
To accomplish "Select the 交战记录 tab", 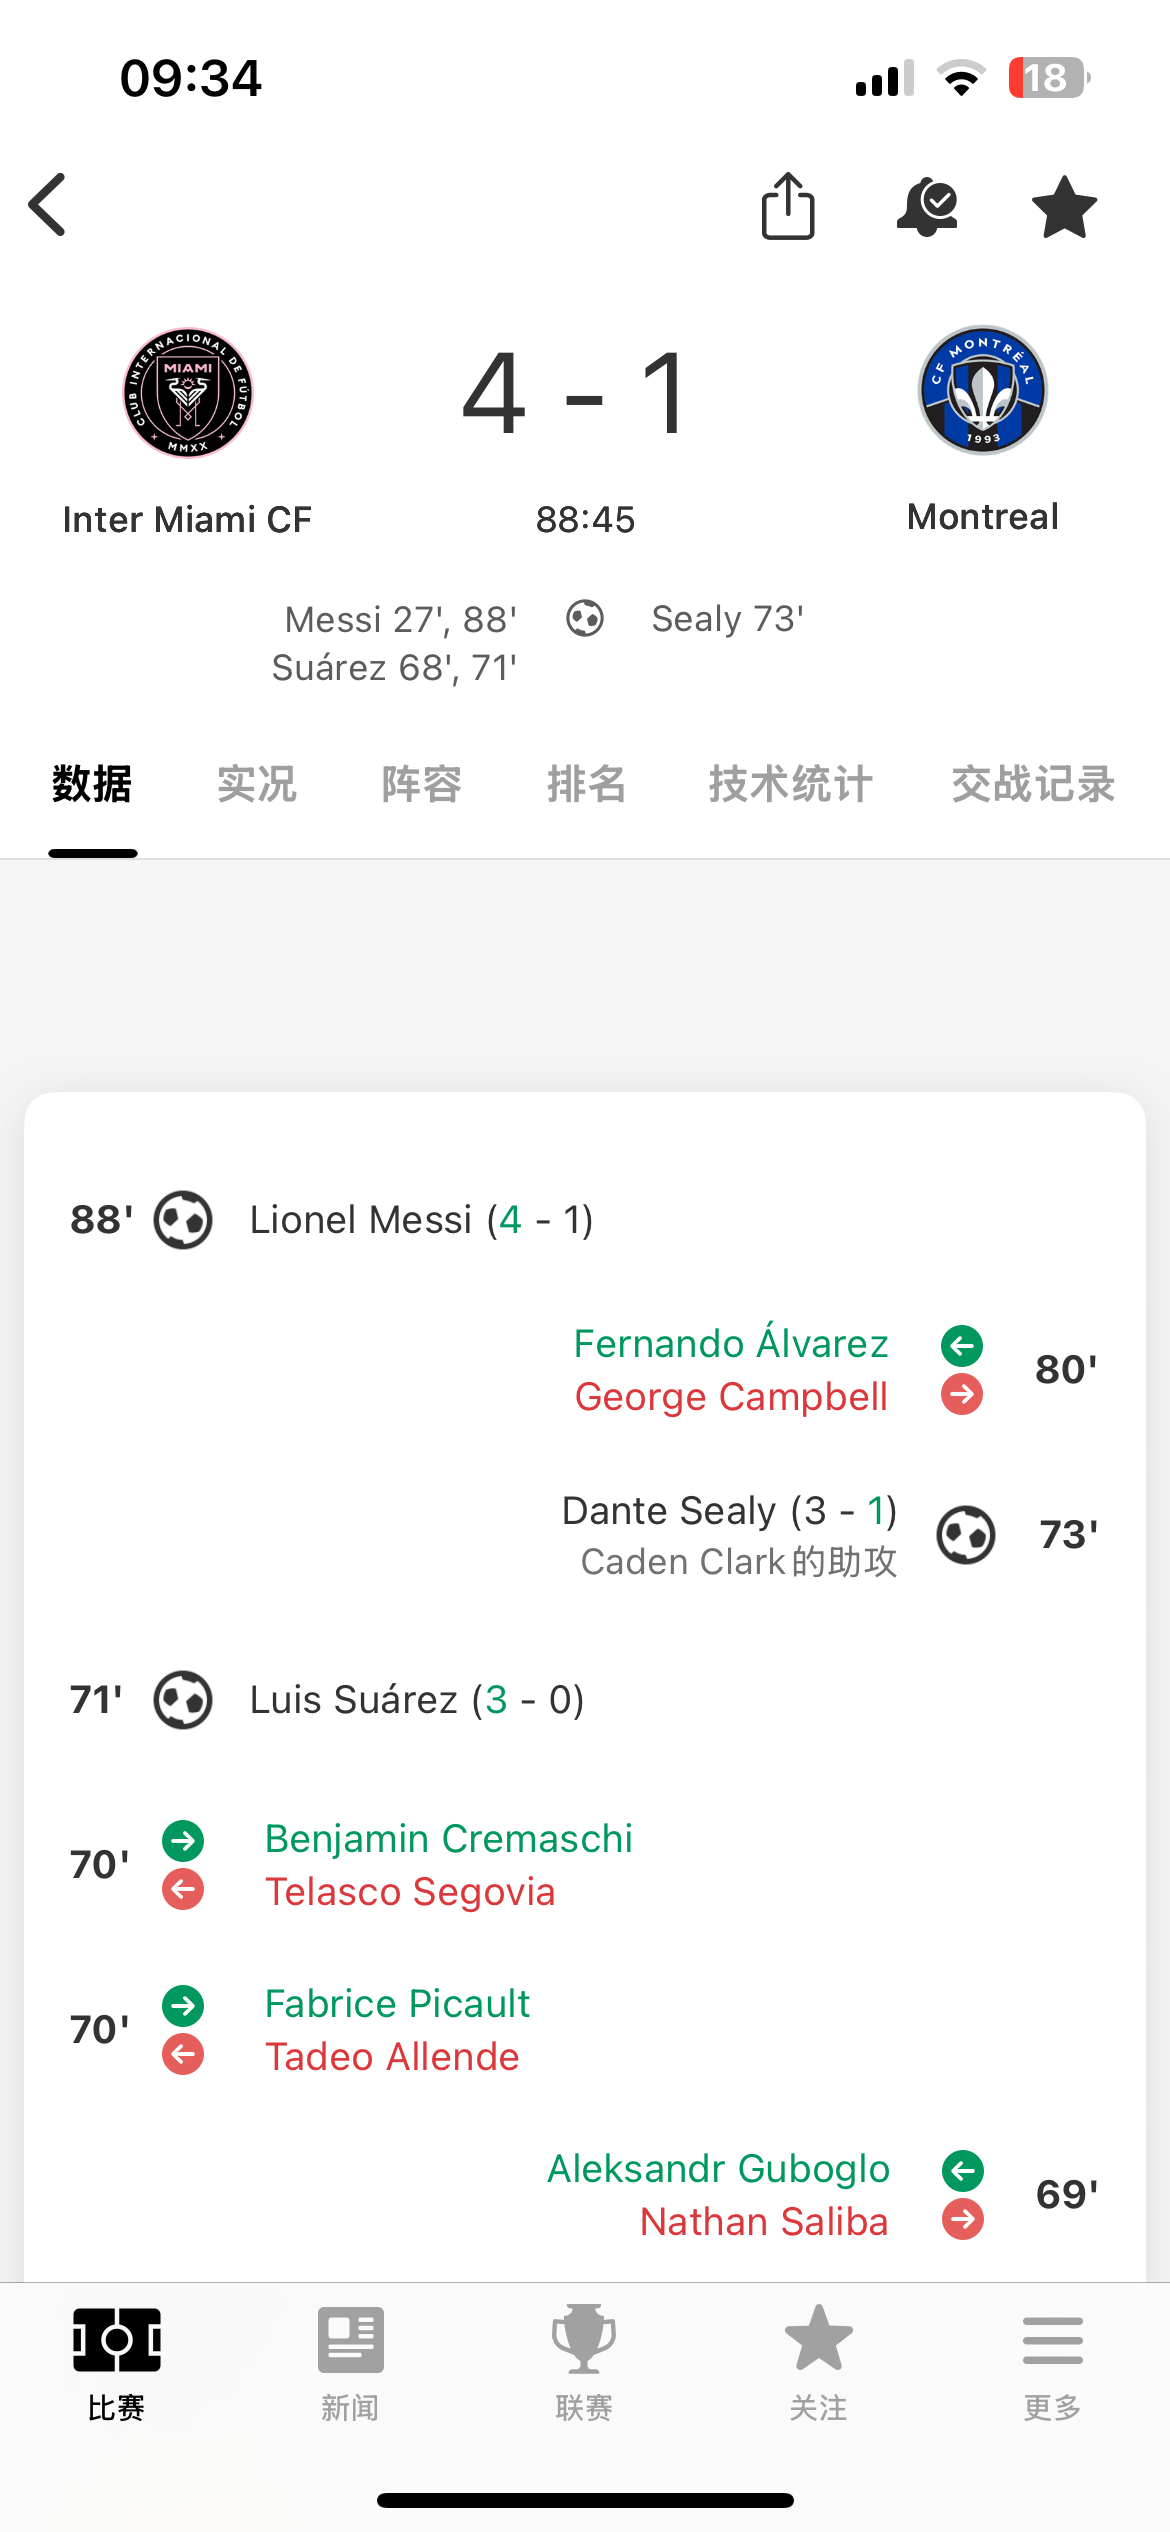I will (x=1033, y=784).
